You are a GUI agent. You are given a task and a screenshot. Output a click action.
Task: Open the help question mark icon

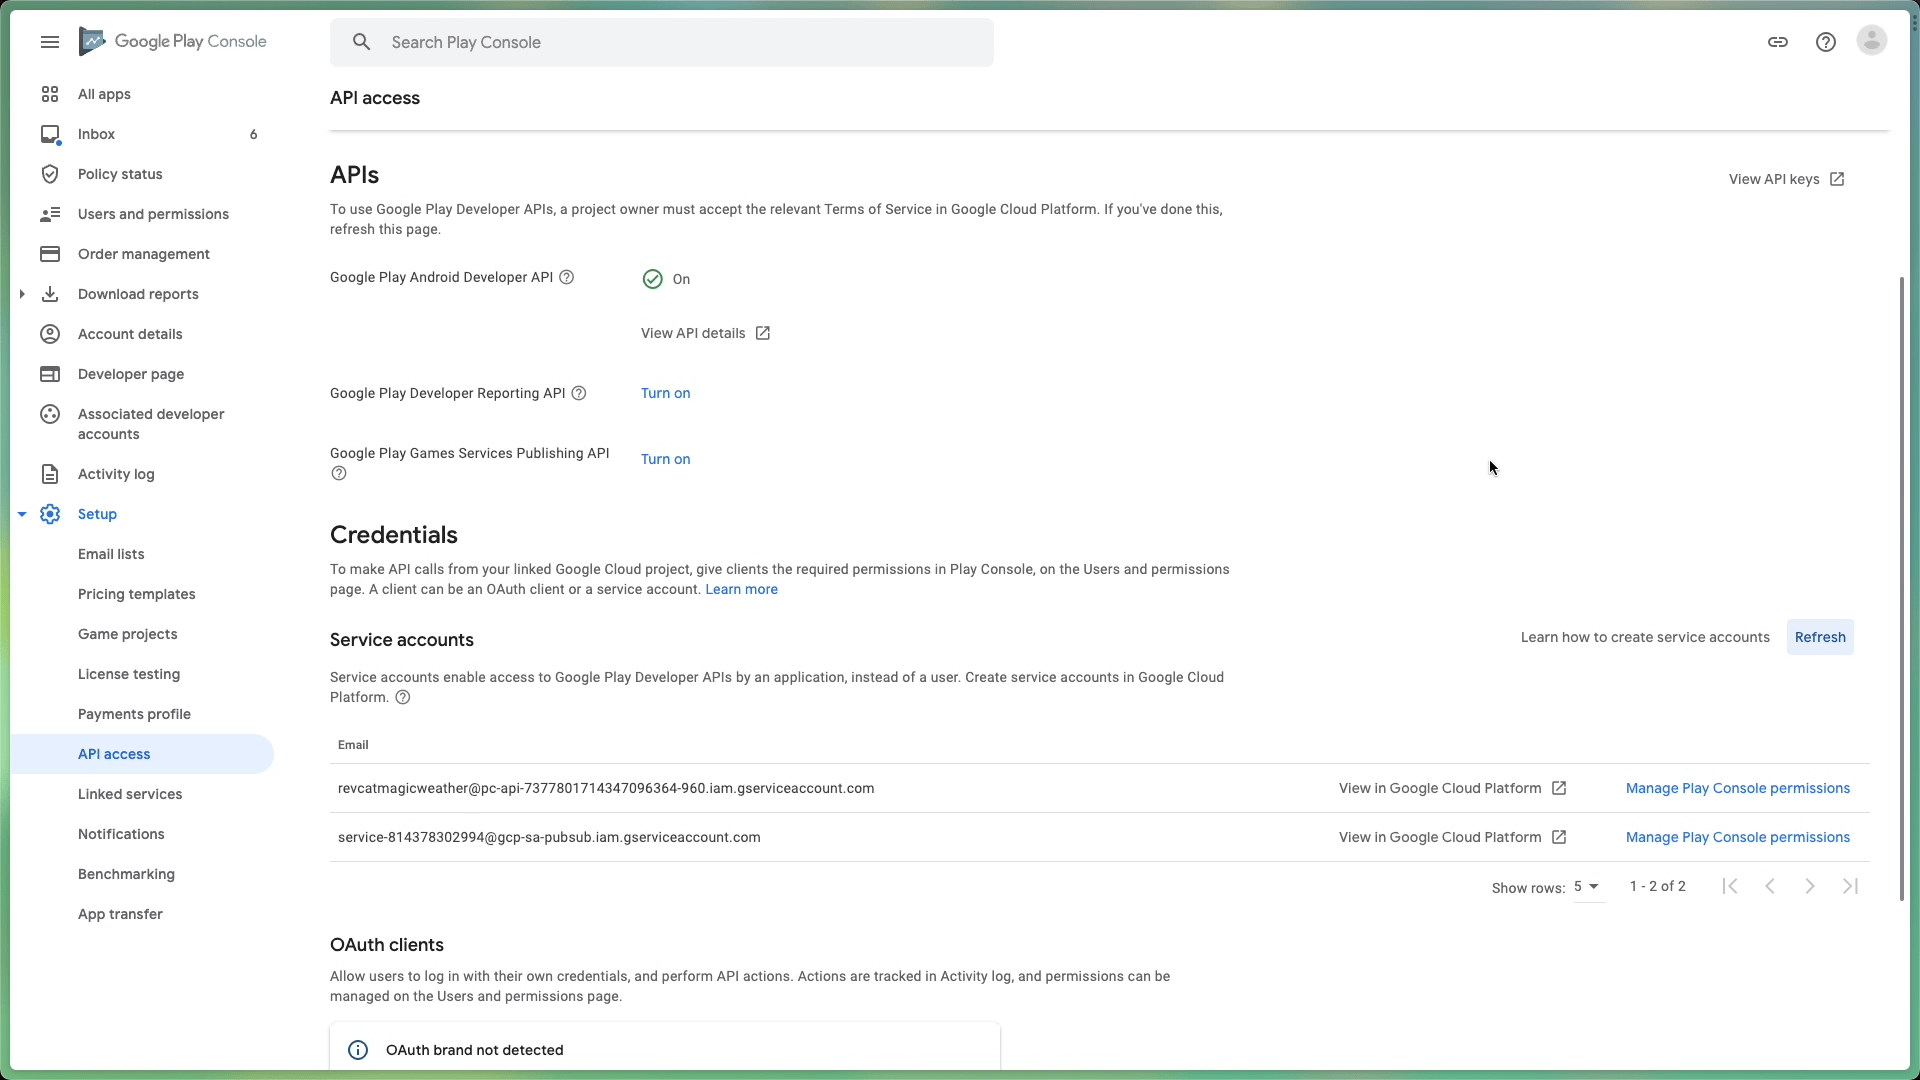(1825, 42)
